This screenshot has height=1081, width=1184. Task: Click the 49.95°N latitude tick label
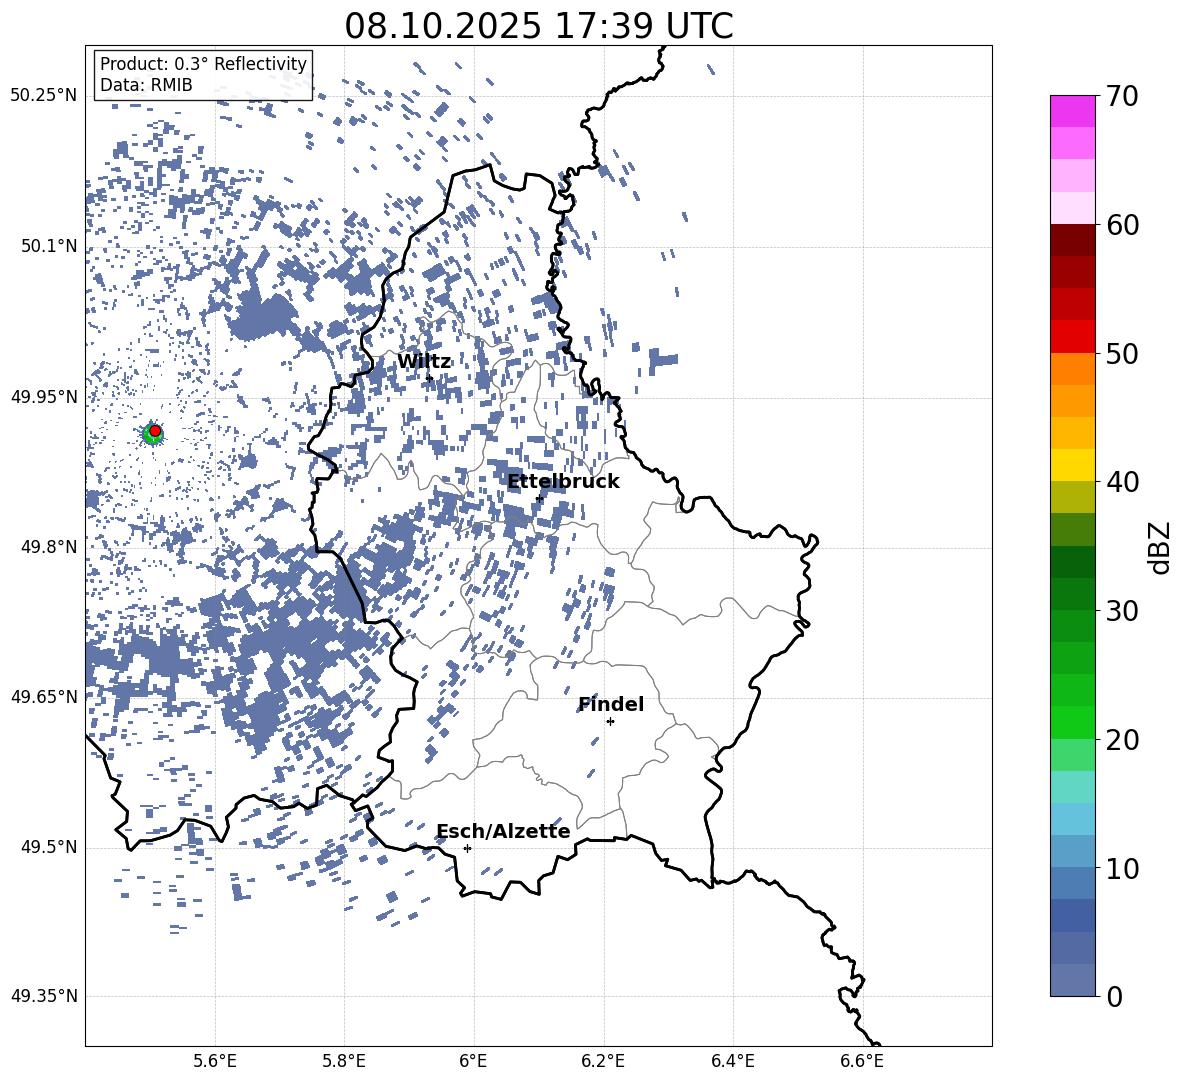(44, 396)
